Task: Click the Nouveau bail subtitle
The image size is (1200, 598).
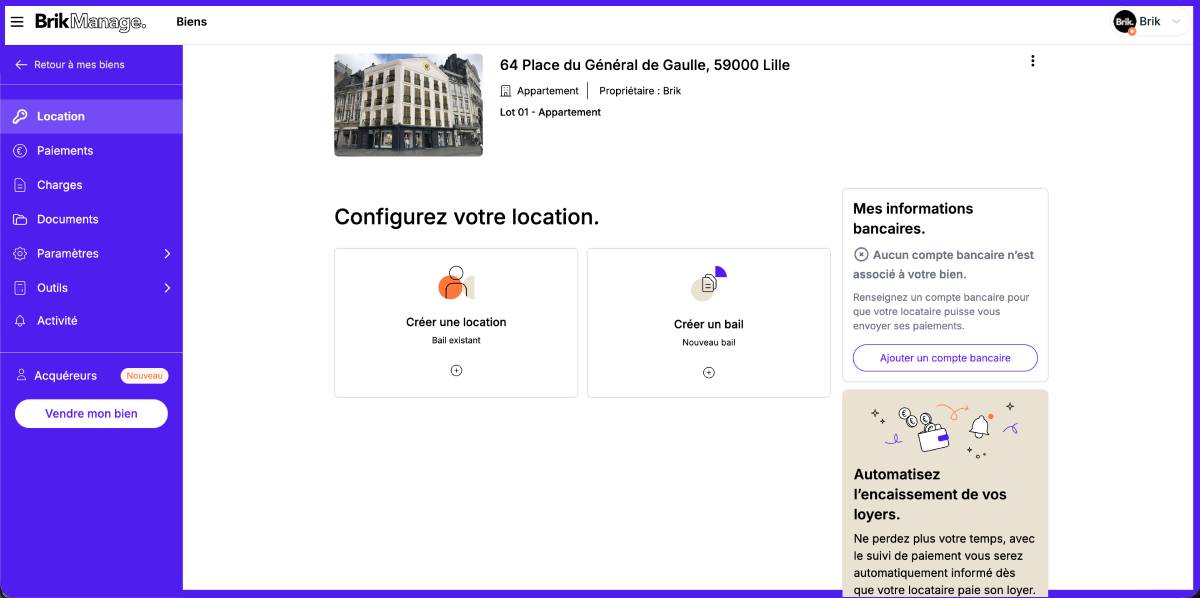Action: (709, 343)
